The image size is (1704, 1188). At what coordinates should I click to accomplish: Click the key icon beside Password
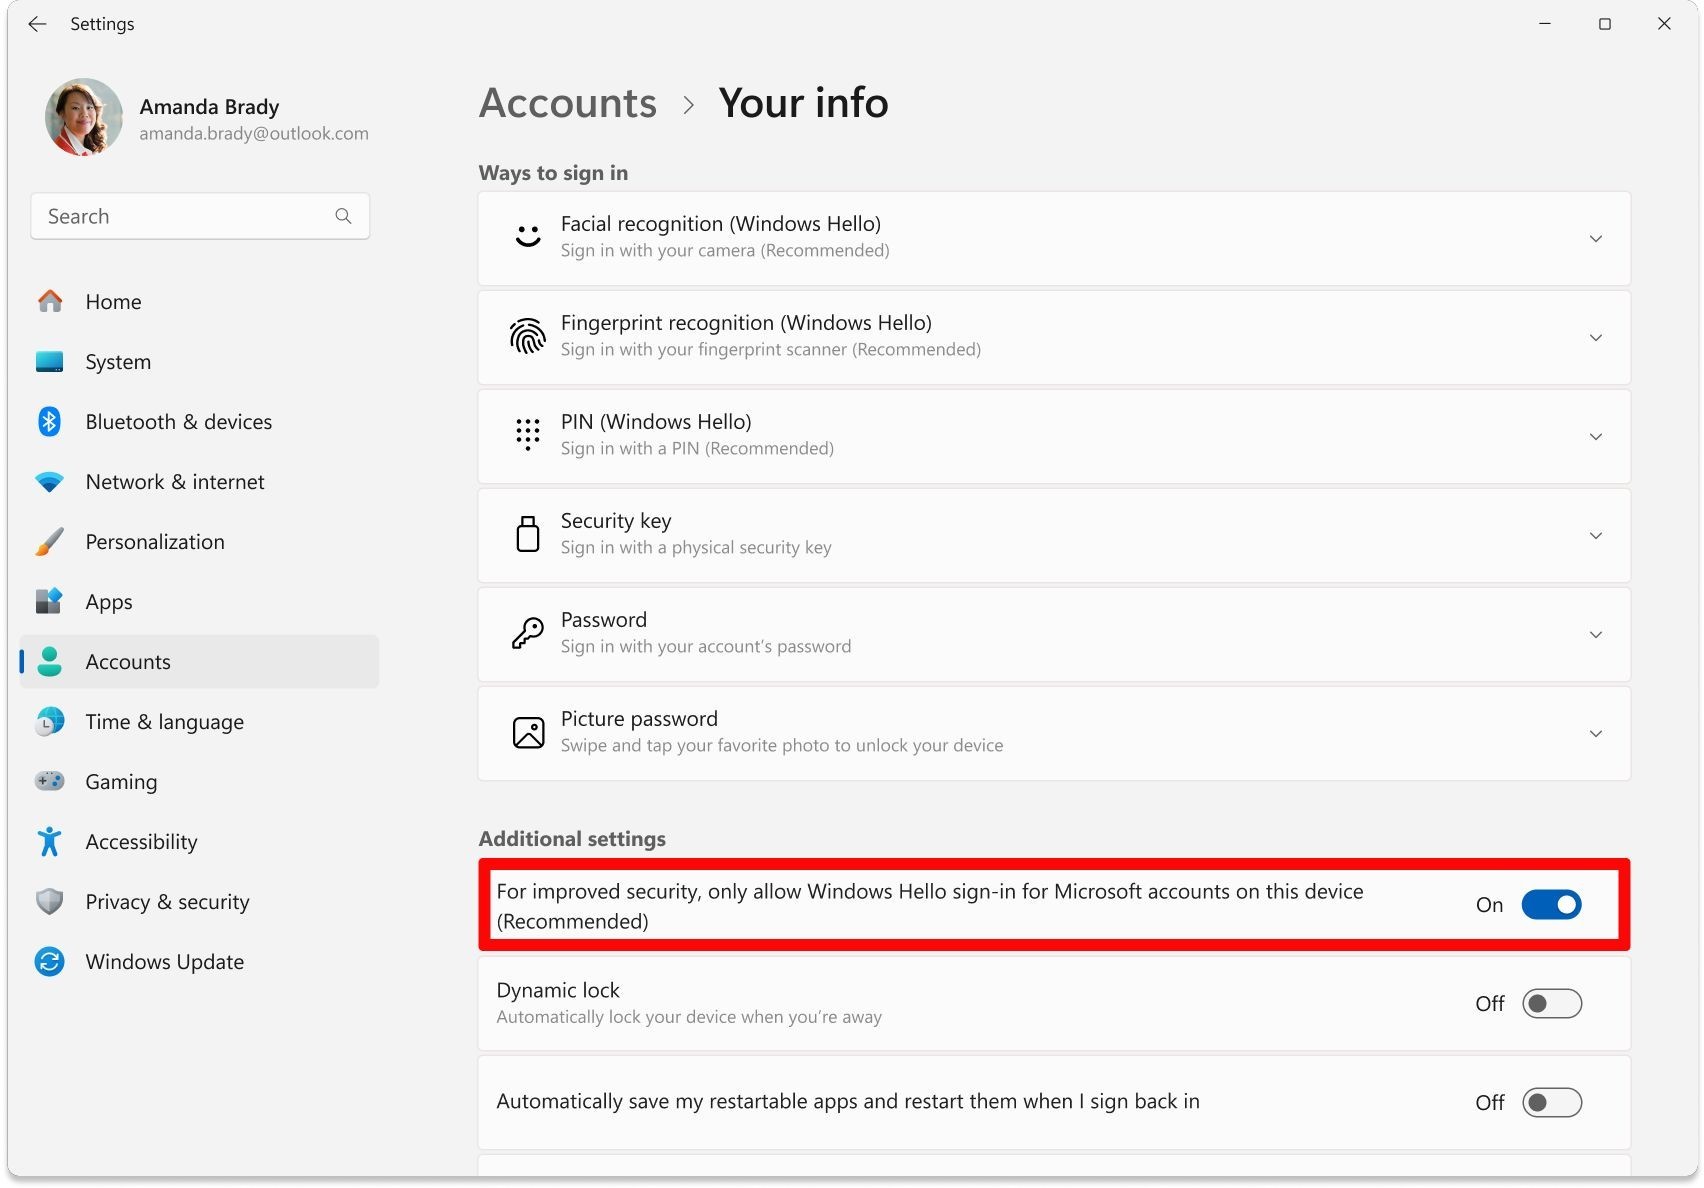528,634
